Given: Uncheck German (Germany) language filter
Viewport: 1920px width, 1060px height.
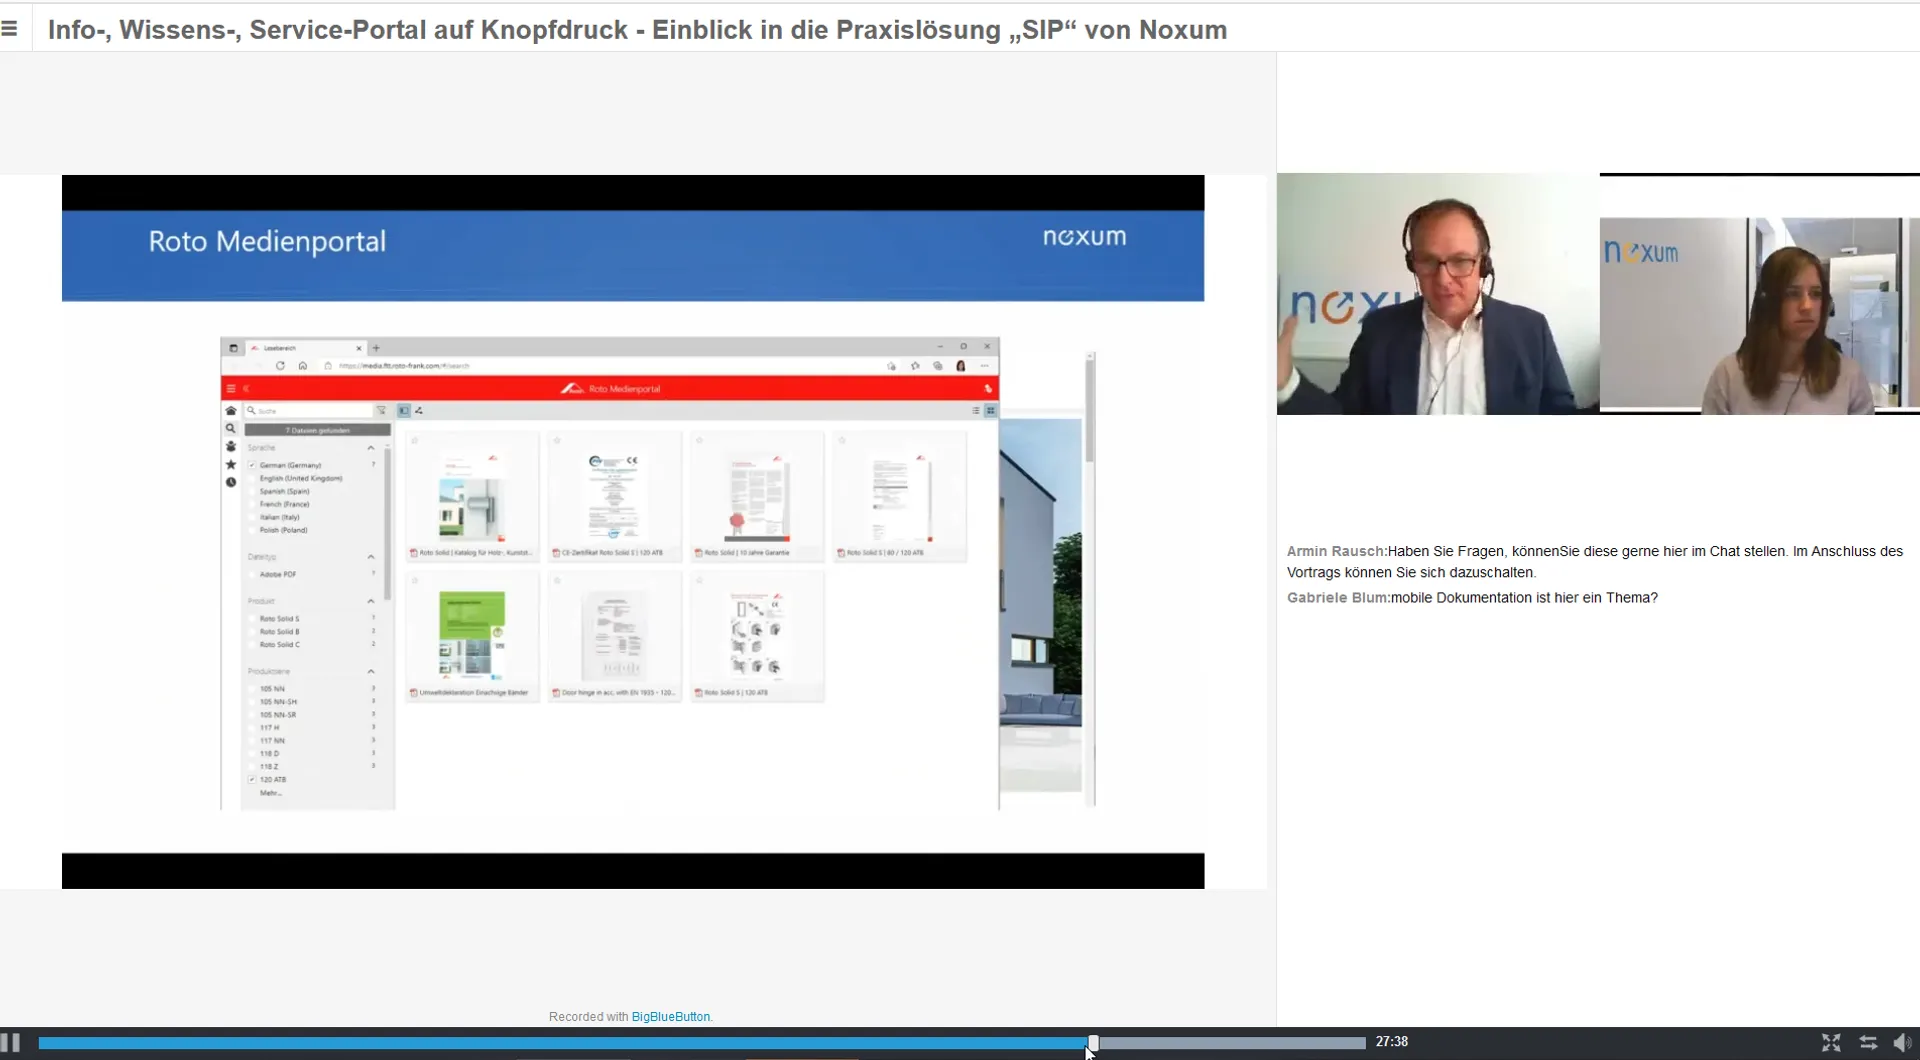Looking at the screenshot, I should [x=252, y=465].
